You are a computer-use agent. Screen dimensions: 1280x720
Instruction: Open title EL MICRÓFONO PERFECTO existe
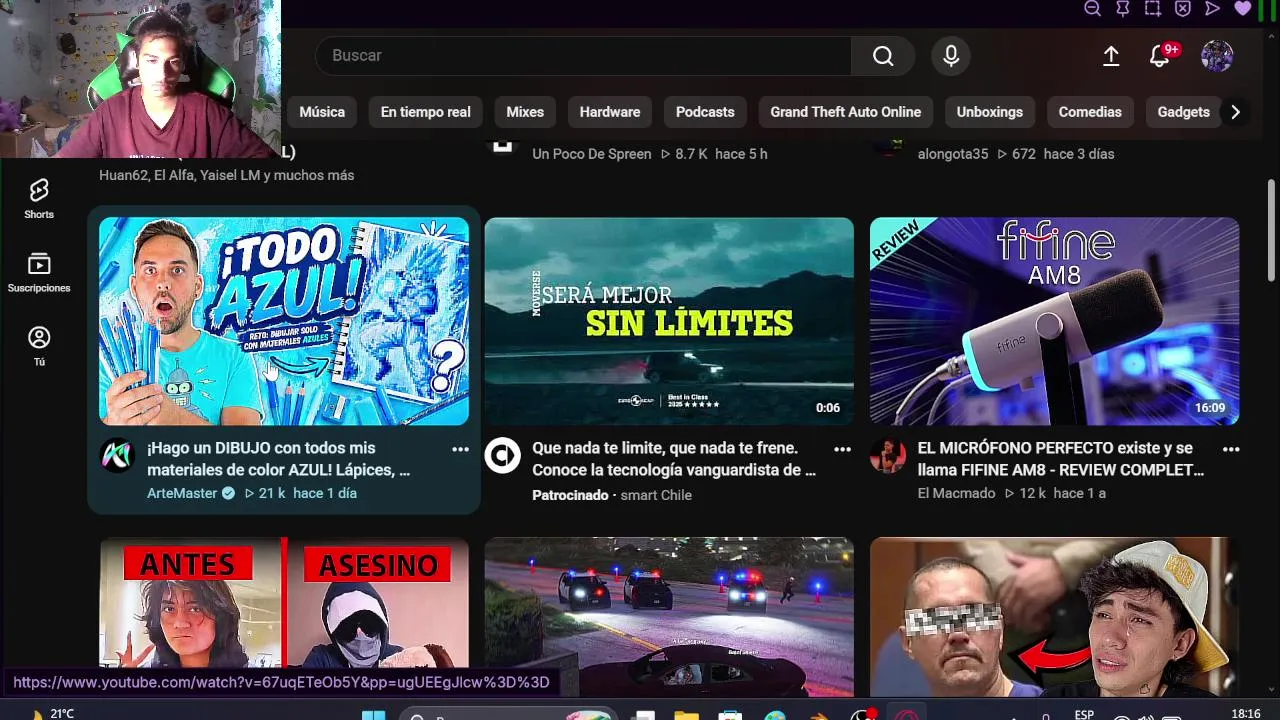1060,459
